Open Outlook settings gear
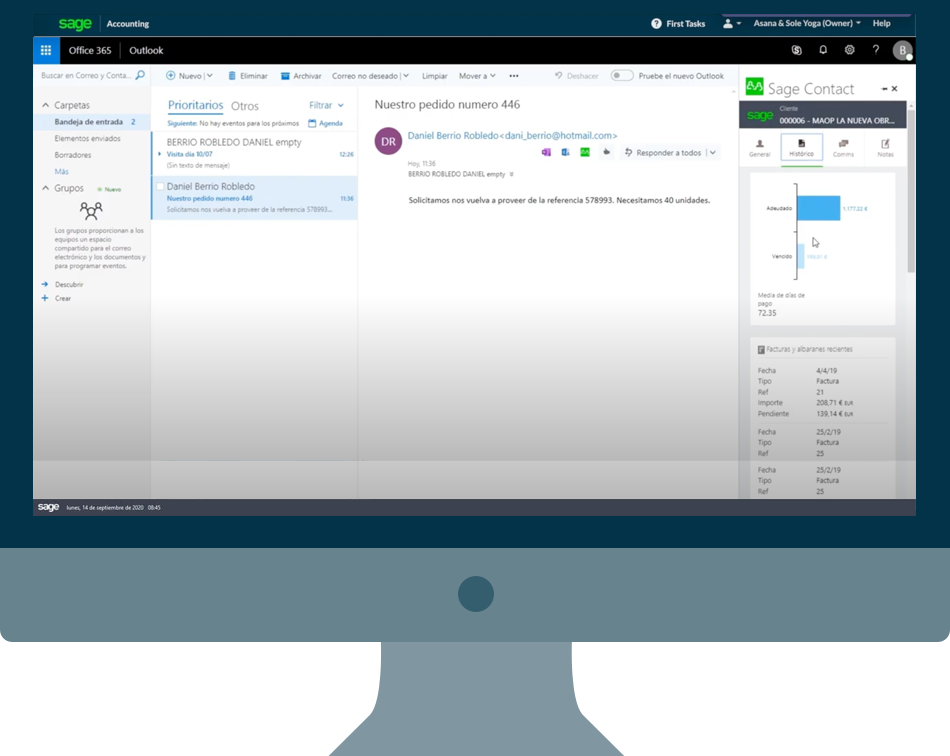Image resolution: width=950 pixels, height=756 pixels. [x=849, y=50]
